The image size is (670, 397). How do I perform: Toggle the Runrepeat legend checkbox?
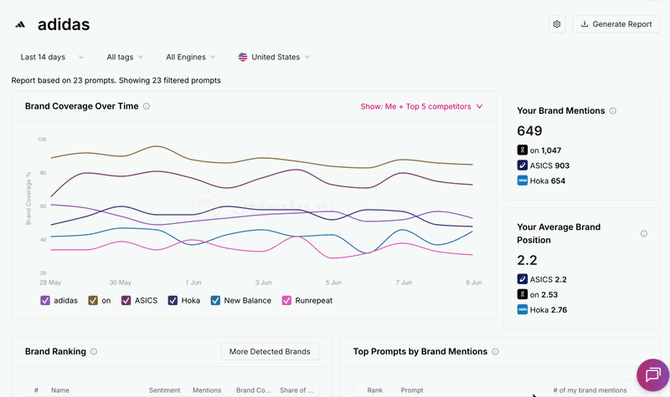click(x=286, y=300)
